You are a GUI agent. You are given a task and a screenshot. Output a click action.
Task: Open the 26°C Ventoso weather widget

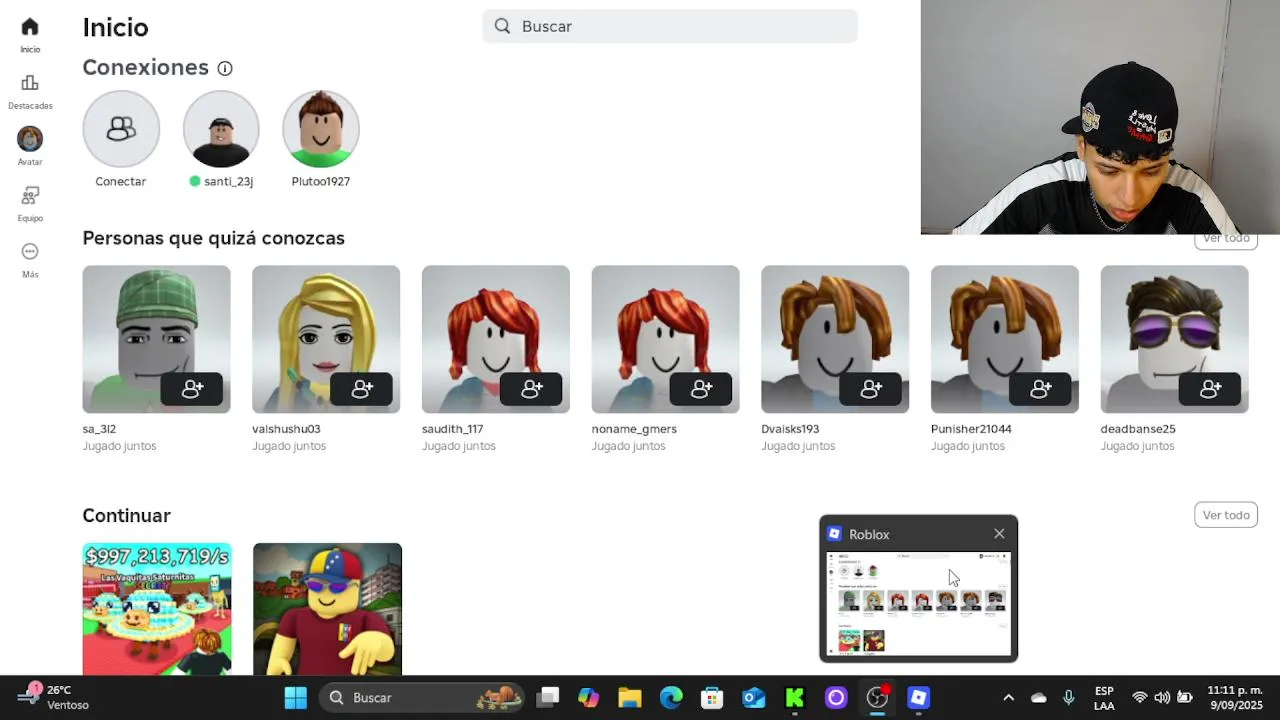tap(54, 697)
